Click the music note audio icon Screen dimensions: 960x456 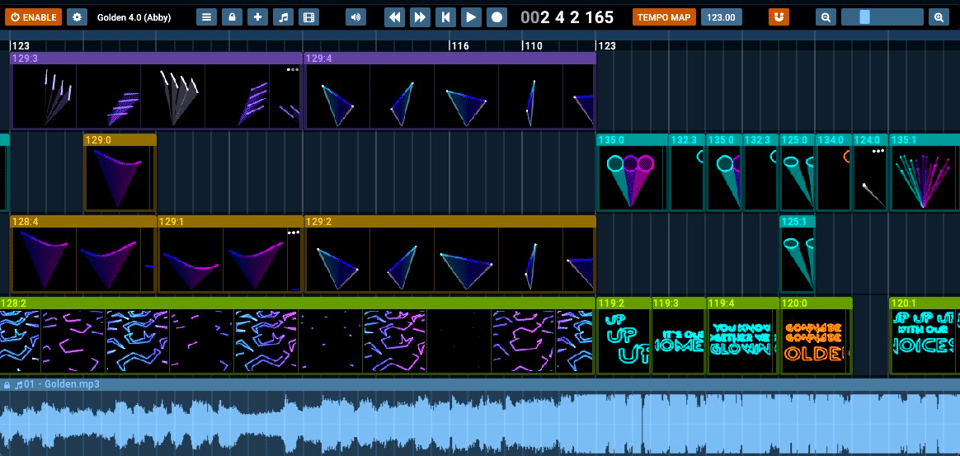[x=283, y=17]
